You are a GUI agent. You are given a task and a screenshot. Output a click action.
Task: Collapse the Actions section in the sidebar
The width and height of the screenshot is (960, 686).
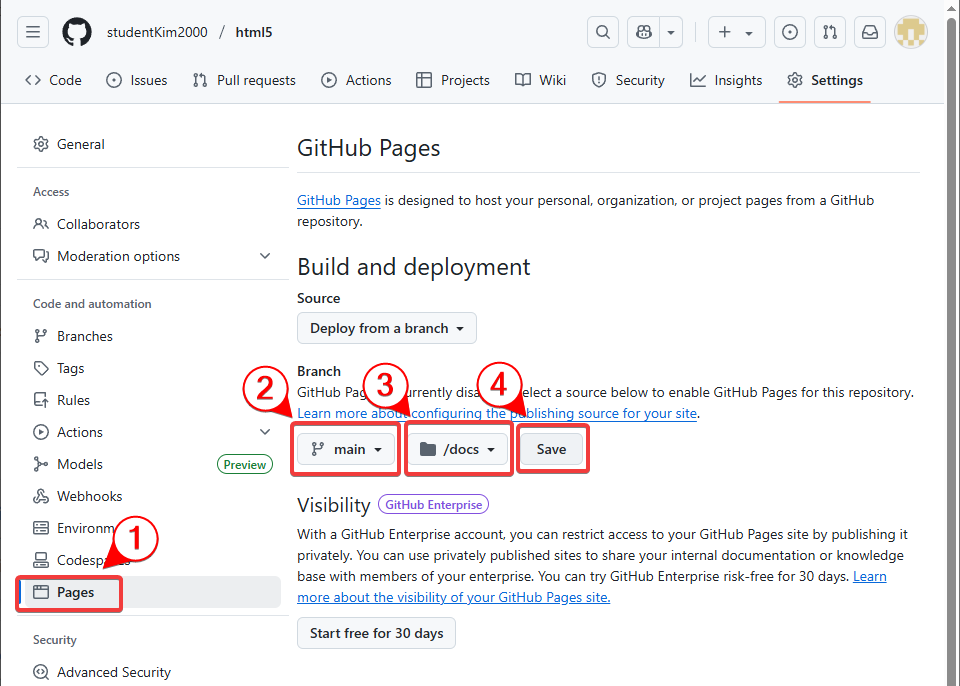(x=264, y=431)
